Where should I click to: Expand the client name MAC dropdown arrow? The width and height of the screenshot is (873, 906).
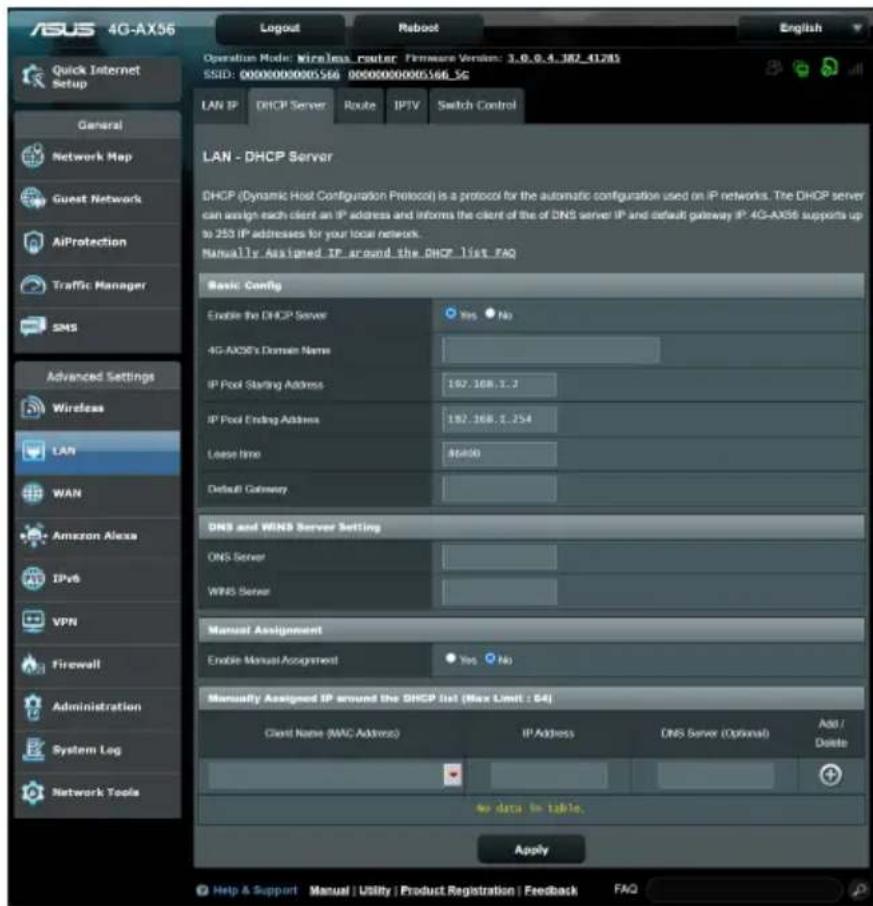[453, 775]
